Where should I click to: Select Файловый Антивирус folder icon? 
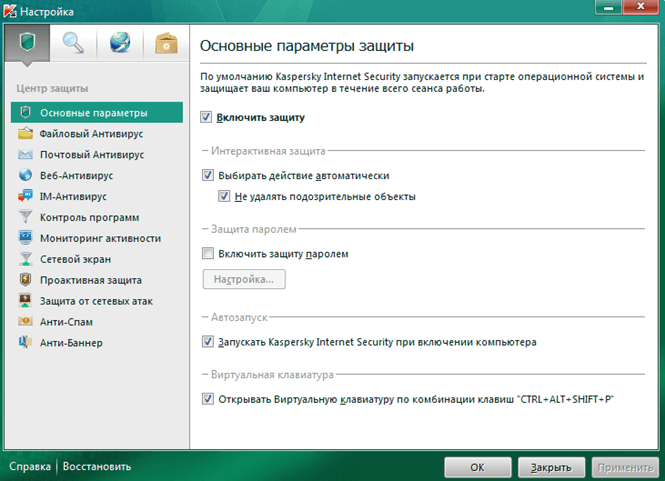[x=26, y=134]
